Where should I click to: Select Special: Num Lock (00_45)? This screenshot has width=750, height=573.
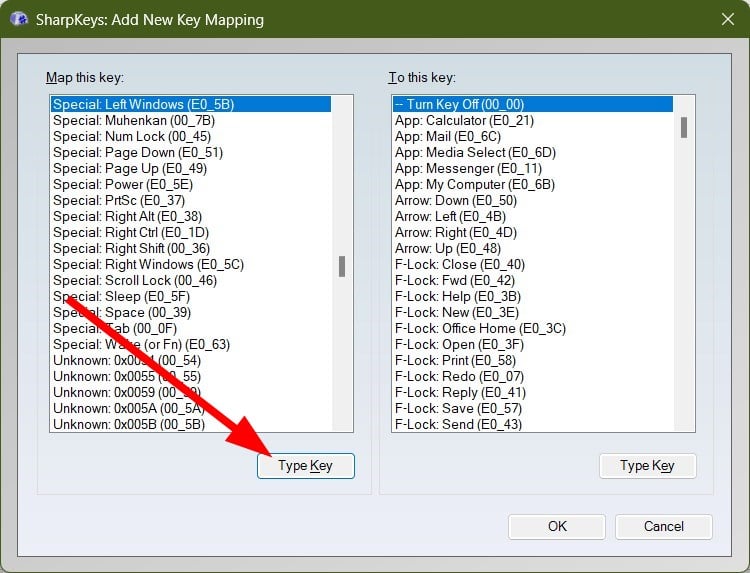191,136
